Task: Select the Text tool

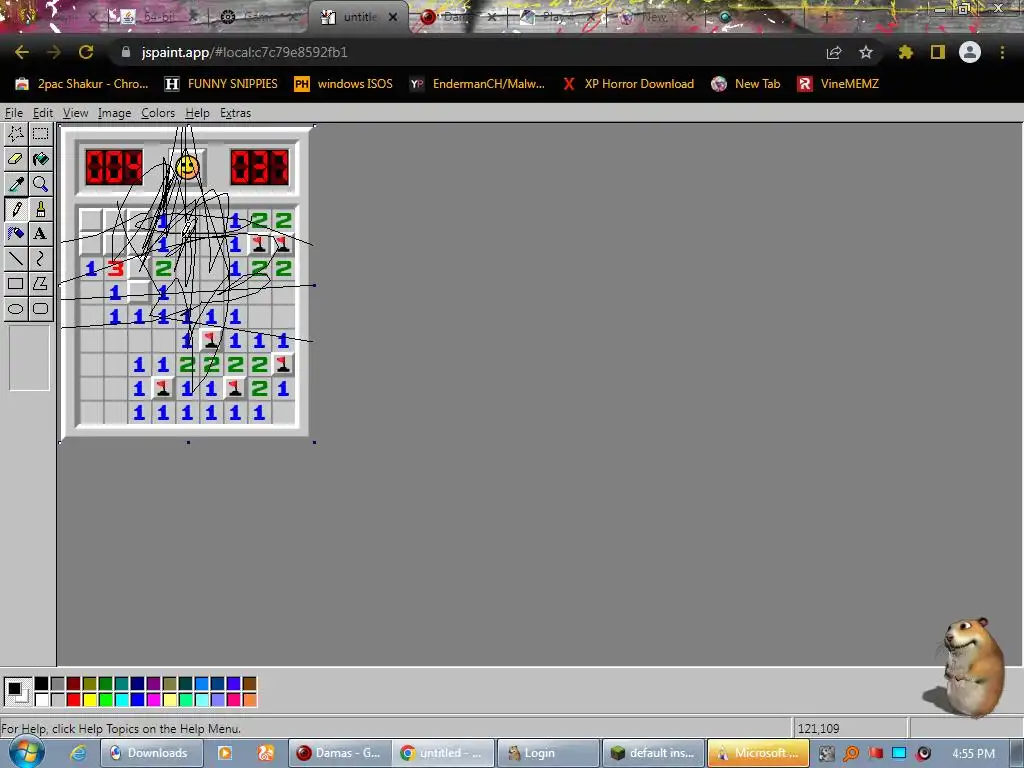Action: (40, 234)
